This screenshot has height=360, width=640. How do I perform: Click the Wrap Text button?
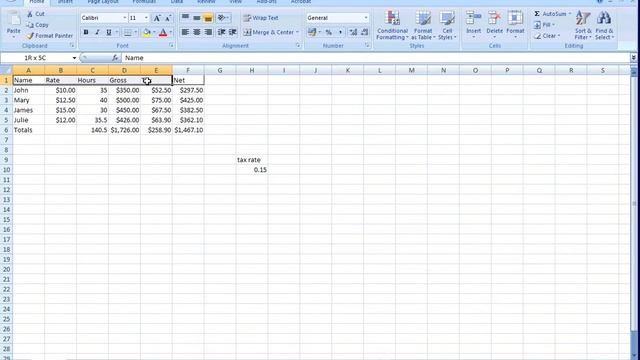point(261,18)
